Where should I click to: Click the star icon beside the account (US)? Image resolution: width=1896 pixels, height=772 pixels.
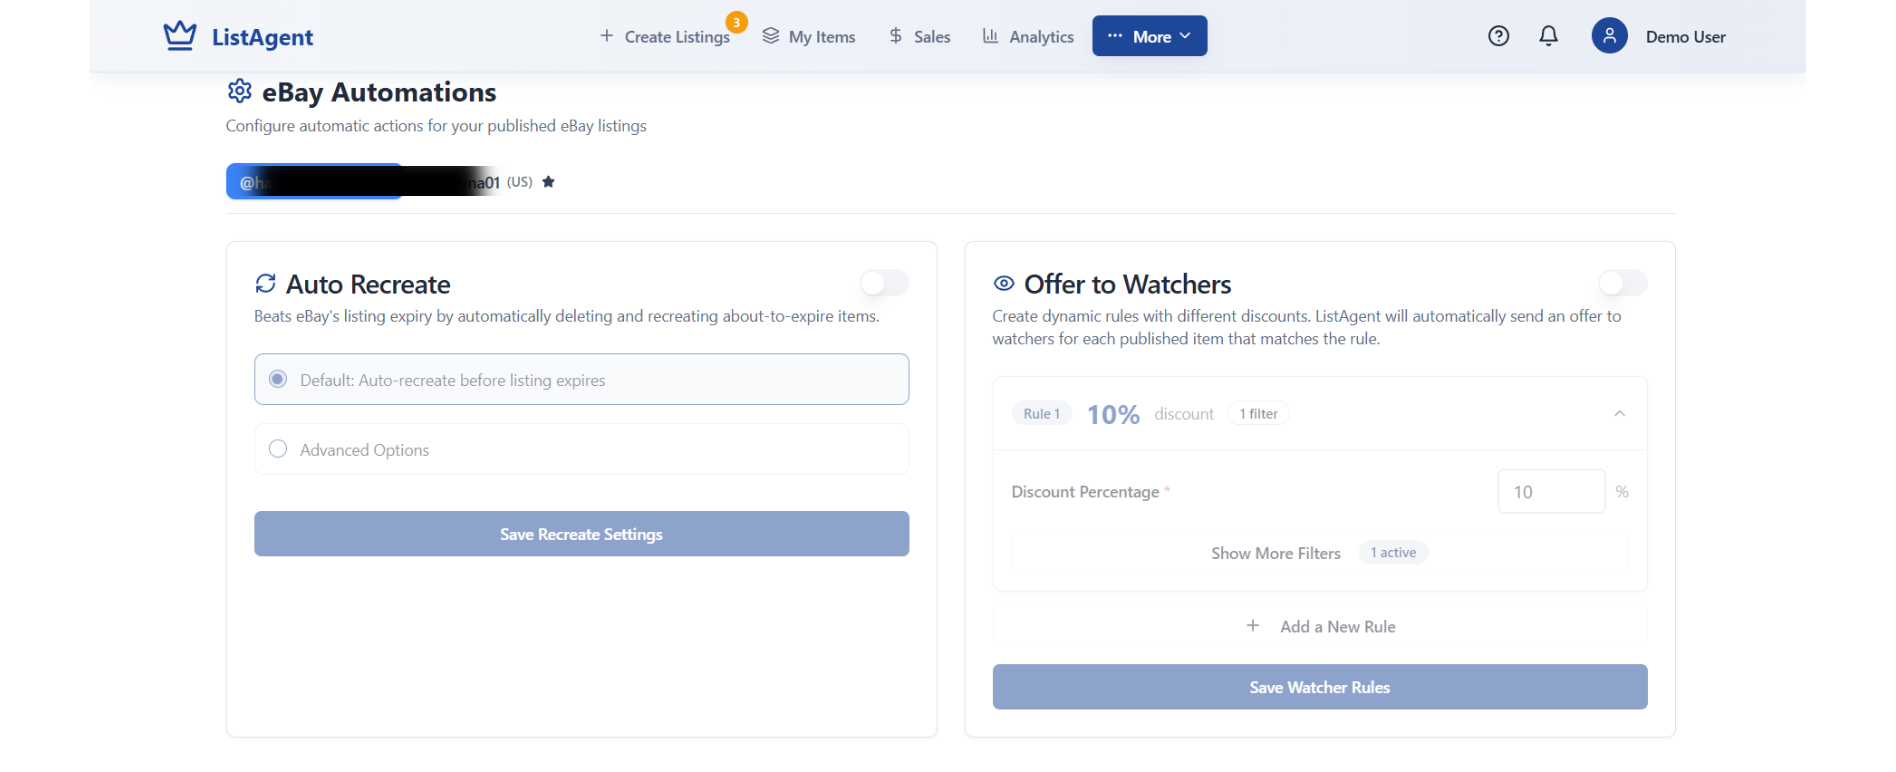coord(548,182)
